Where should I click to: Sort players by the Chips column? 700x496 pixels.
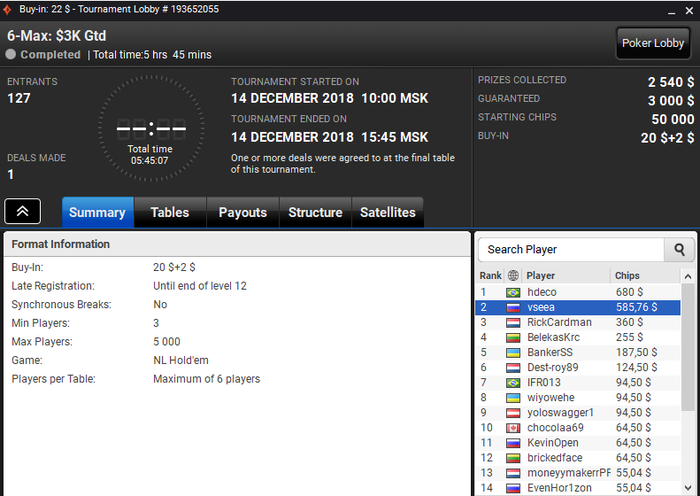coord(645,275)
